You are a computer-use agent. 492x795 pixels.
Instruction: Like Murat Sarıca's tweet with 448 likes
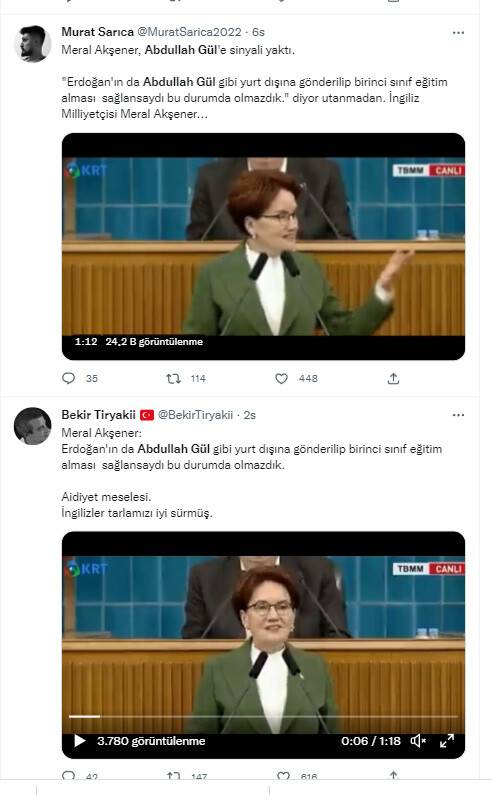282,378
